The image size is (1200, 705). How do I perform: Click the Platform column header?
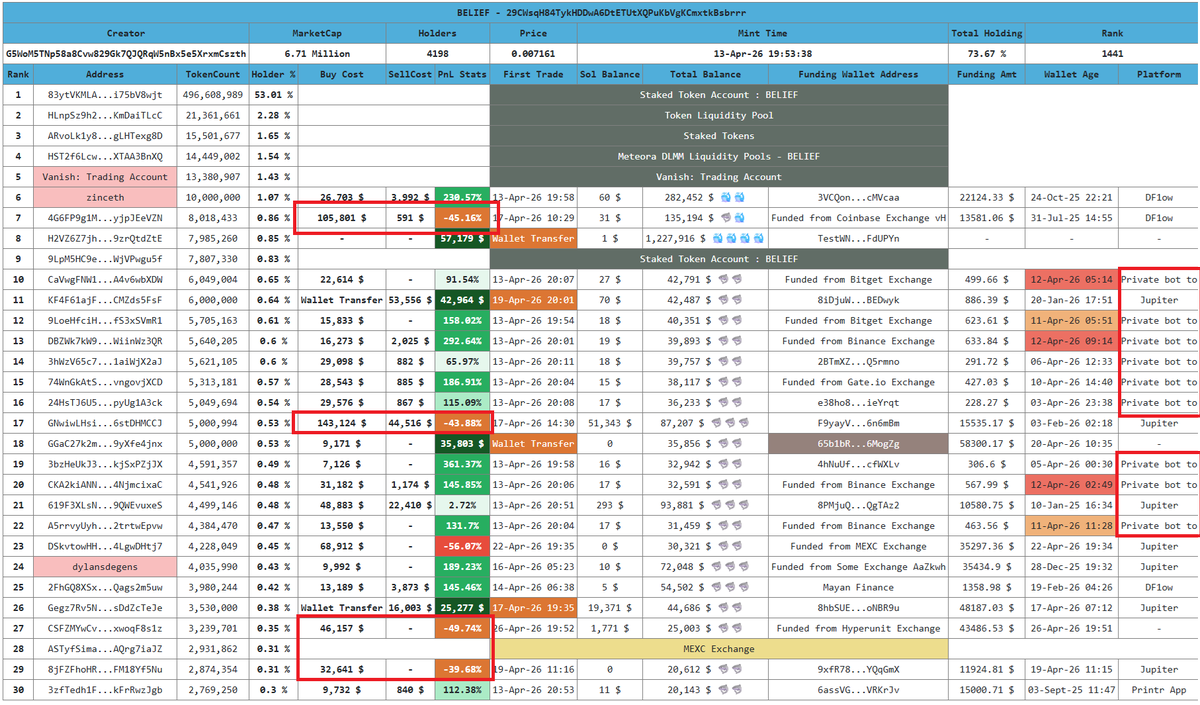tap(1157, 74)
